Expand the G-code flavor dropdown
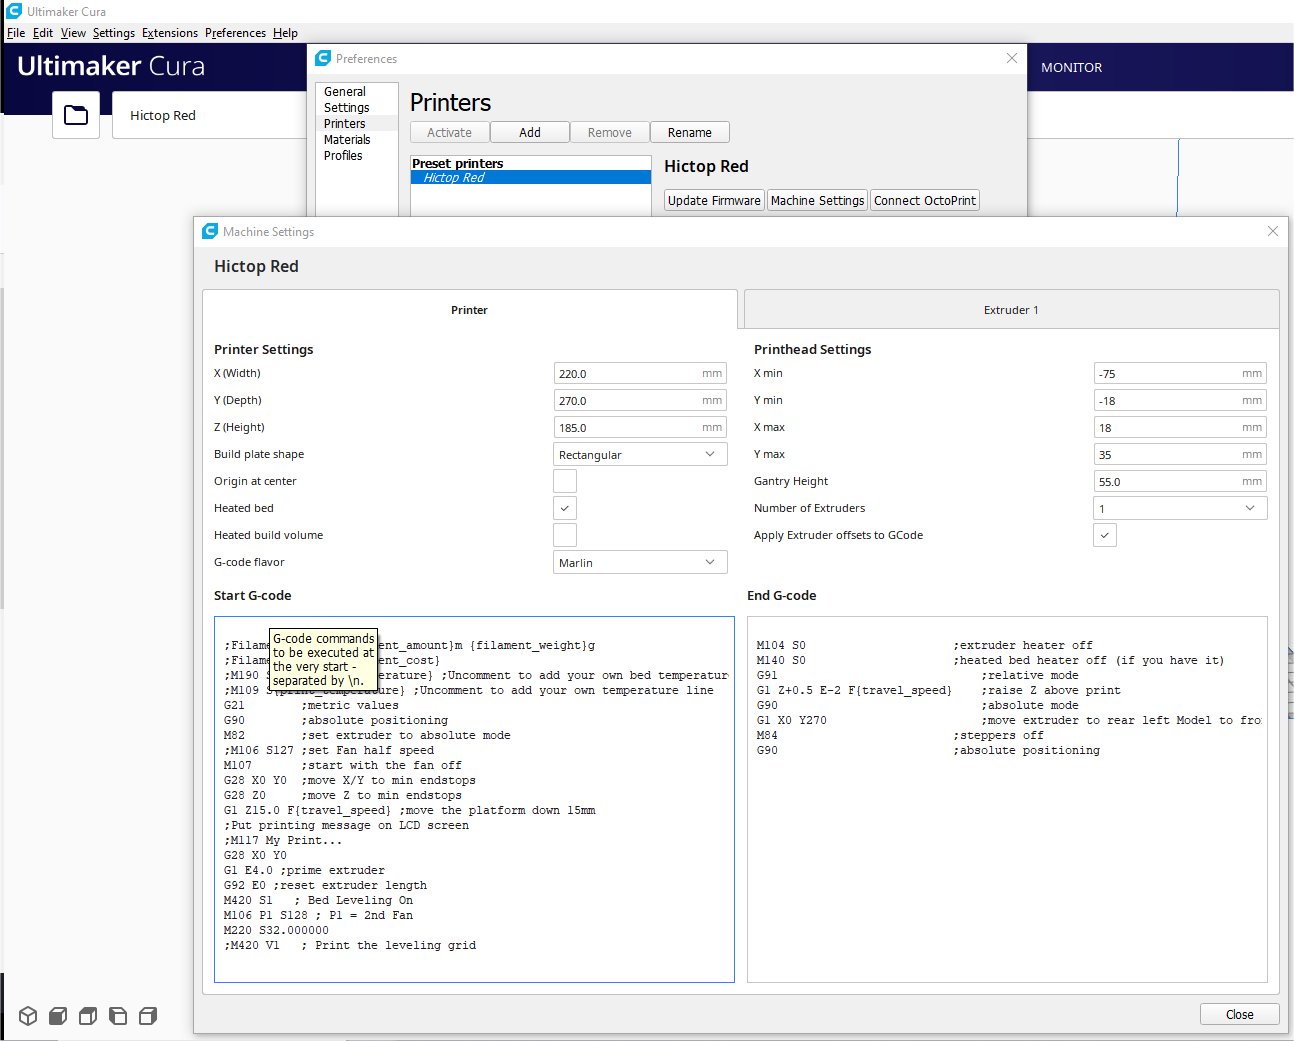This screenshot has width=1294, height=1041. pyautogui.click(x=640, y=562)
